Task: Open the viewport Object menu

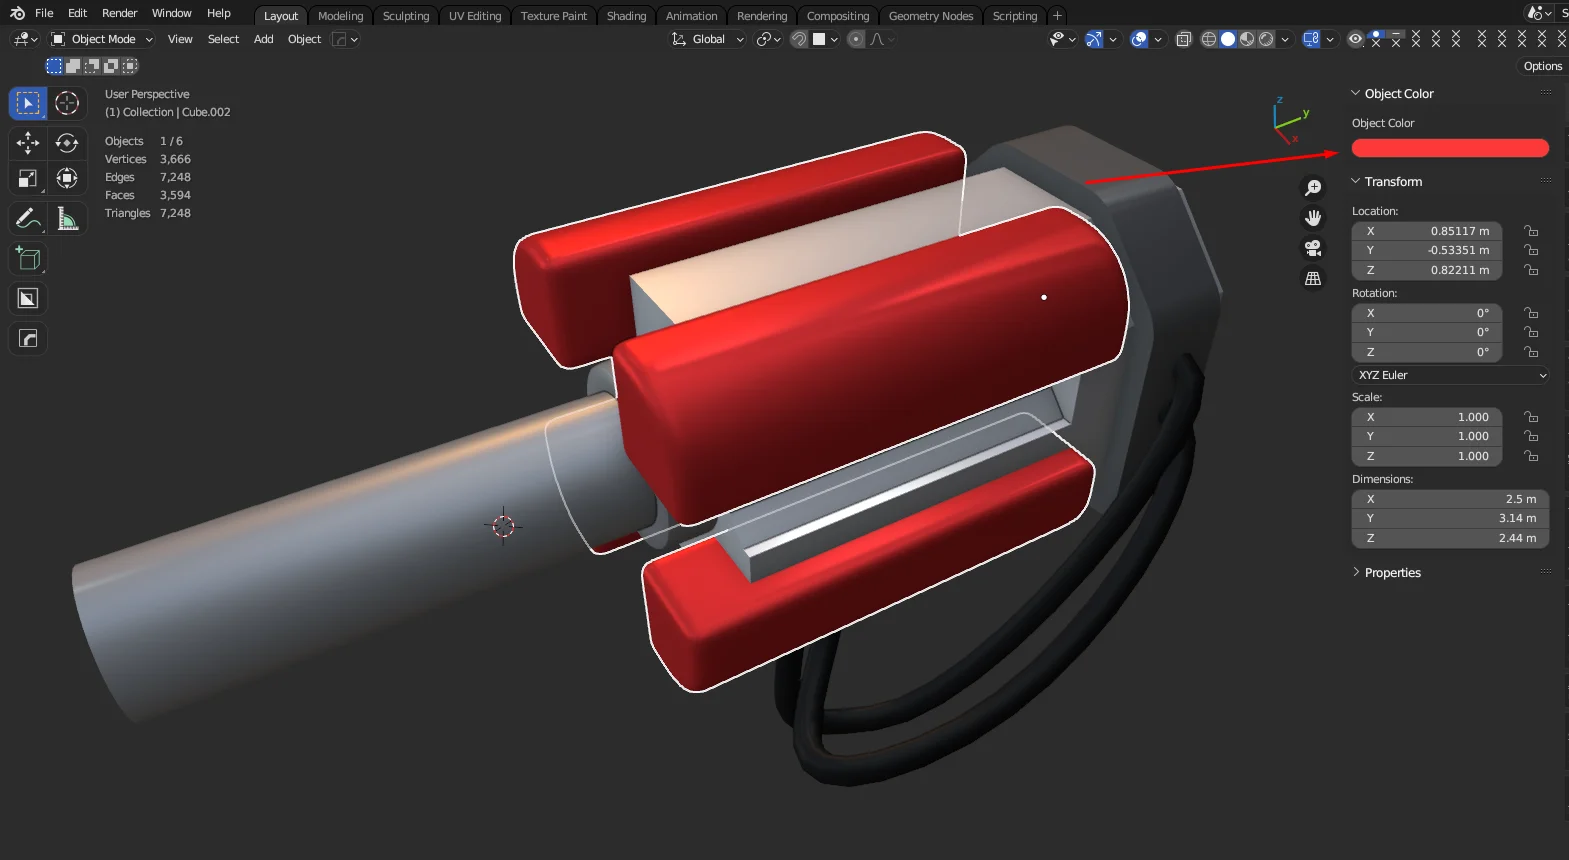Action: (x=304, y=39)
